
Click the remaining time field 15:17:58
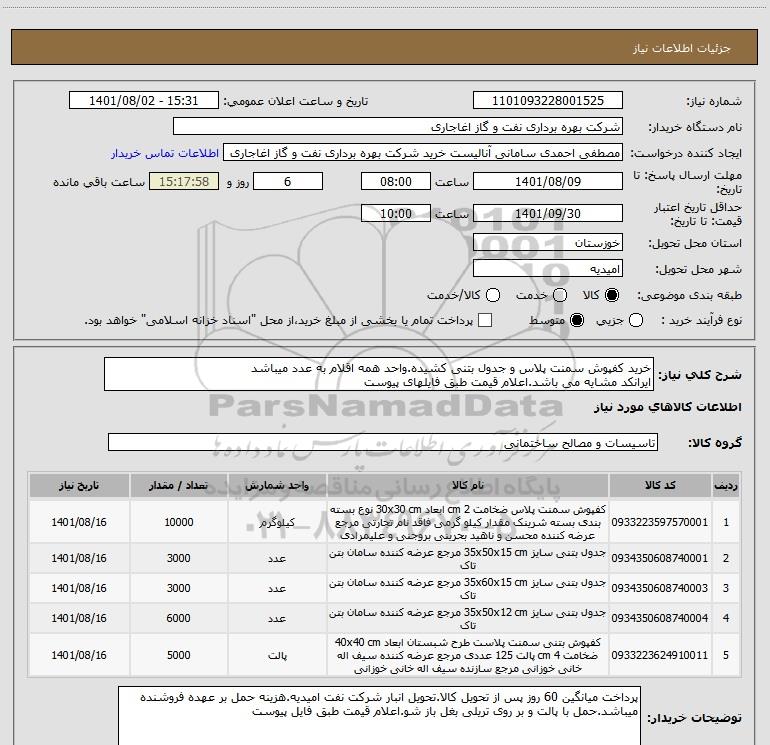click(184, 181)
